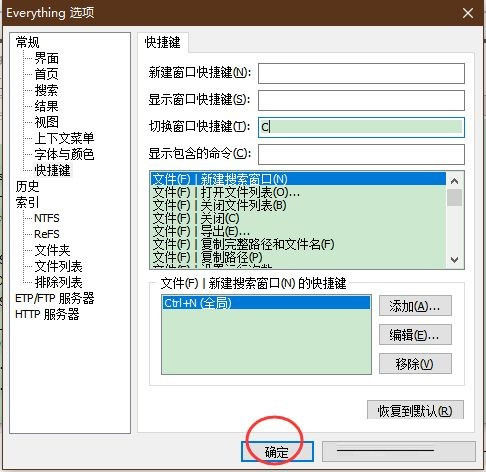This screenshot has width=486, height=472.
Task: Click the 切换窗口快捷键 input field
Action: pyautogui.click(x=361, y=127)
